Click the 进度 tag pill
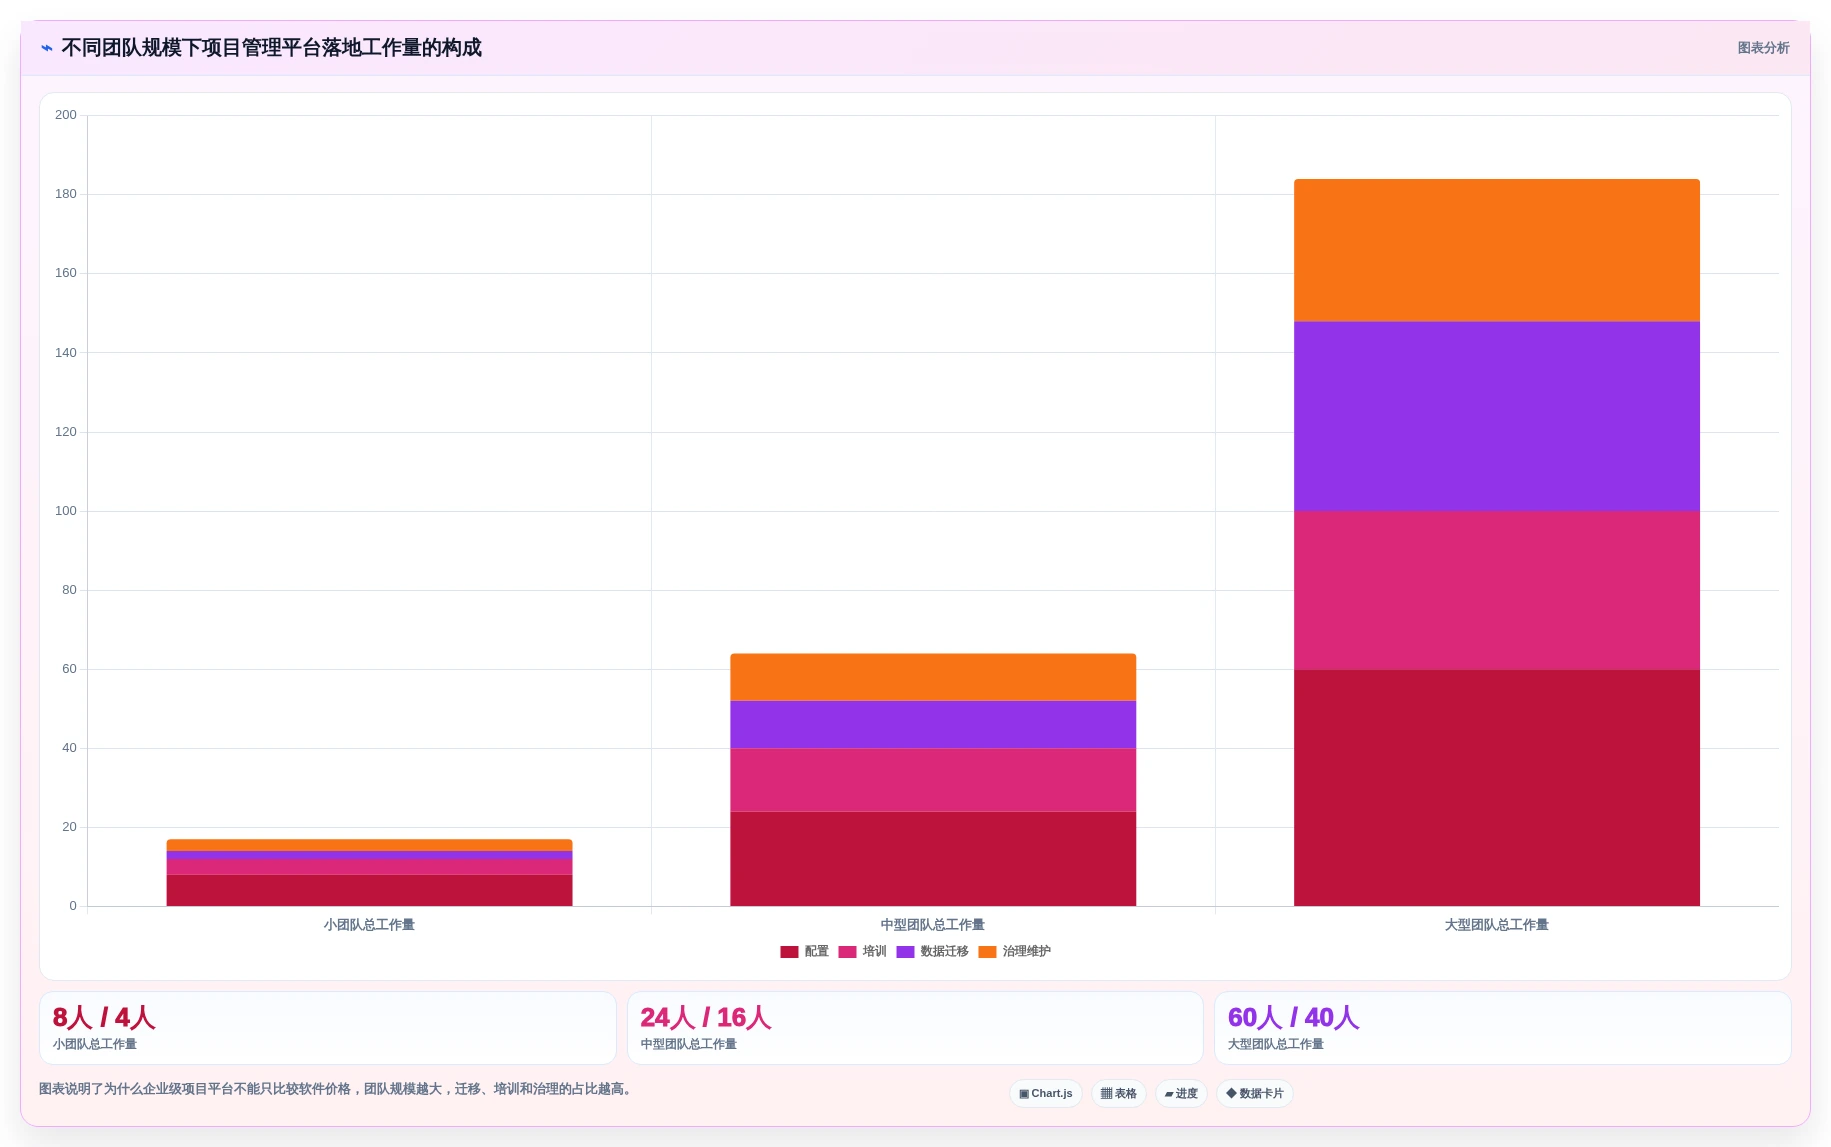 [1181, 1094]
